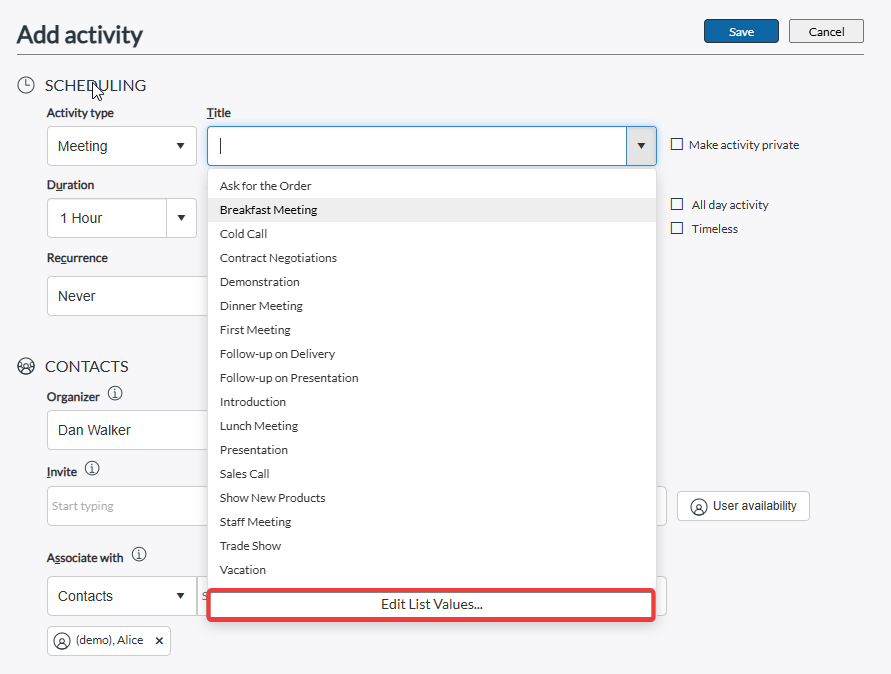Viewport: 891px width, 674px height.
Task: Select Introduction from title list
Action: (x=432, y=402)
